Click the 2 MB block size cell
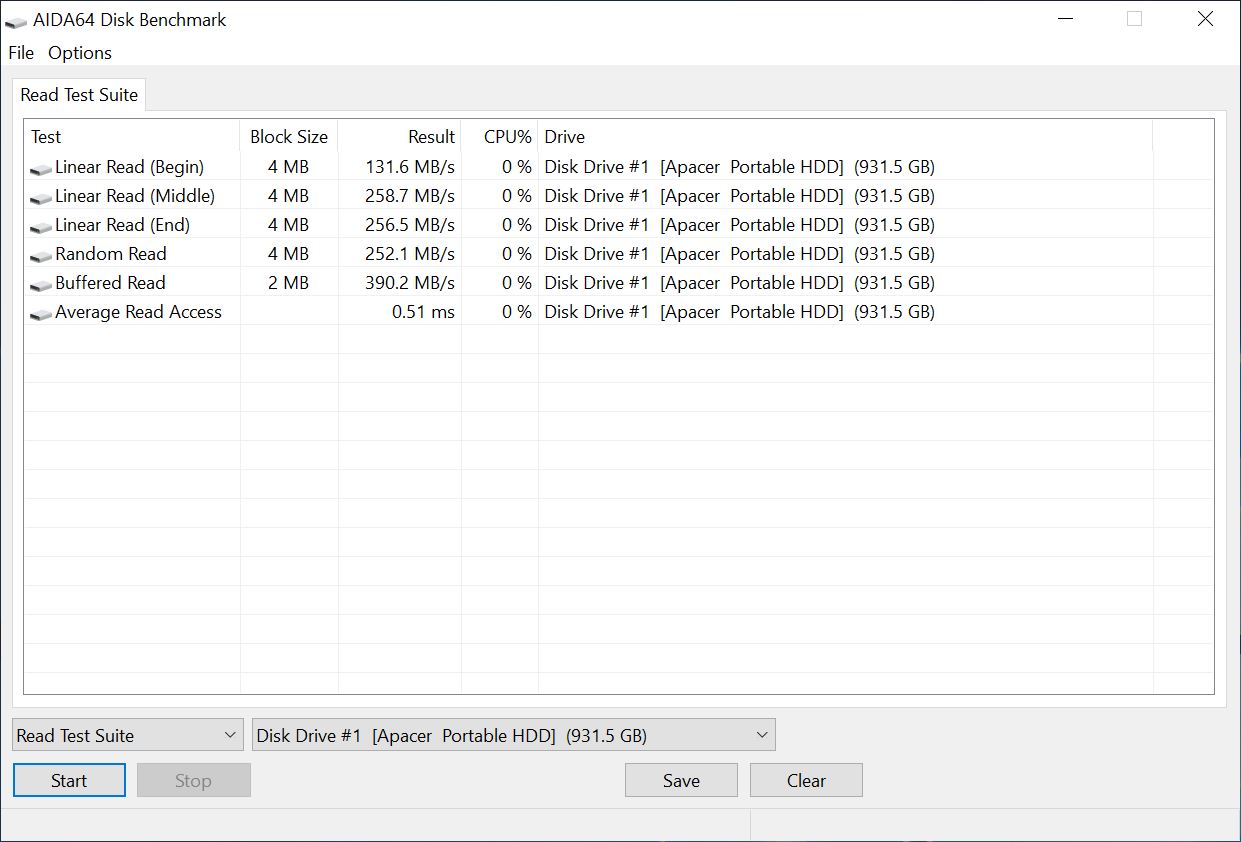Viewport: 1241px width, 842px height. tap(289, 283)
